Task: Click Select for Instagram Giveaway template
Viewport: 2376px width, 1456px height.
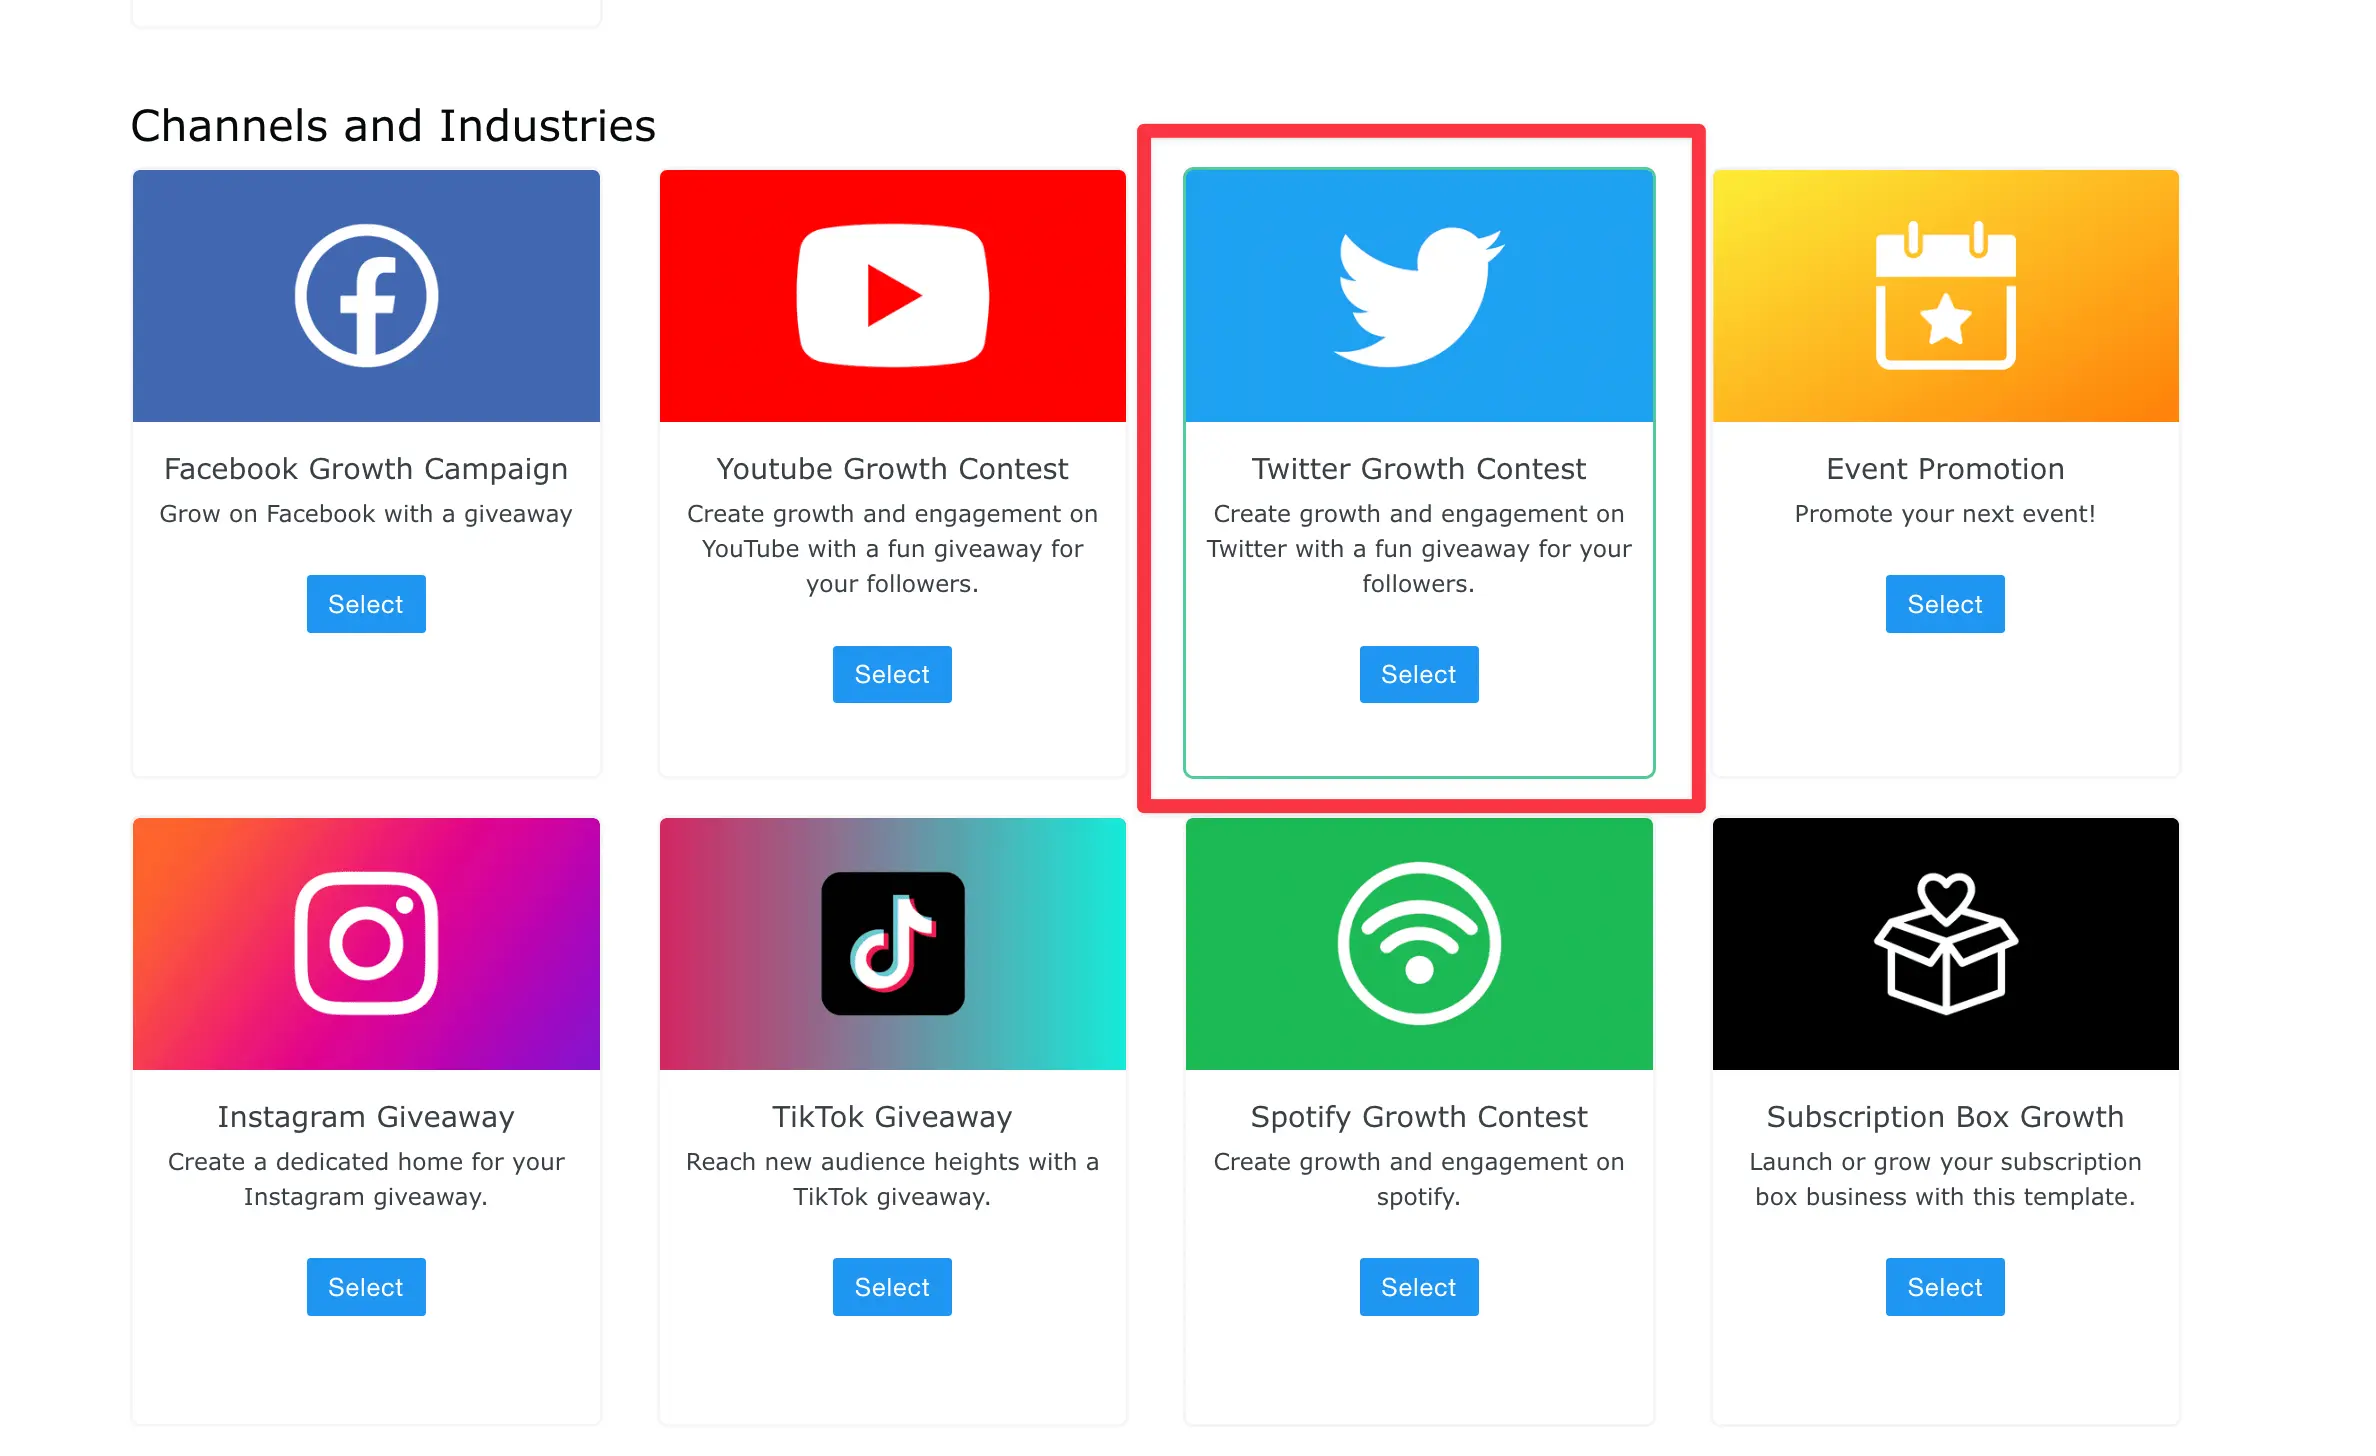Action: pyautogui.click(x=365, y=1286)
